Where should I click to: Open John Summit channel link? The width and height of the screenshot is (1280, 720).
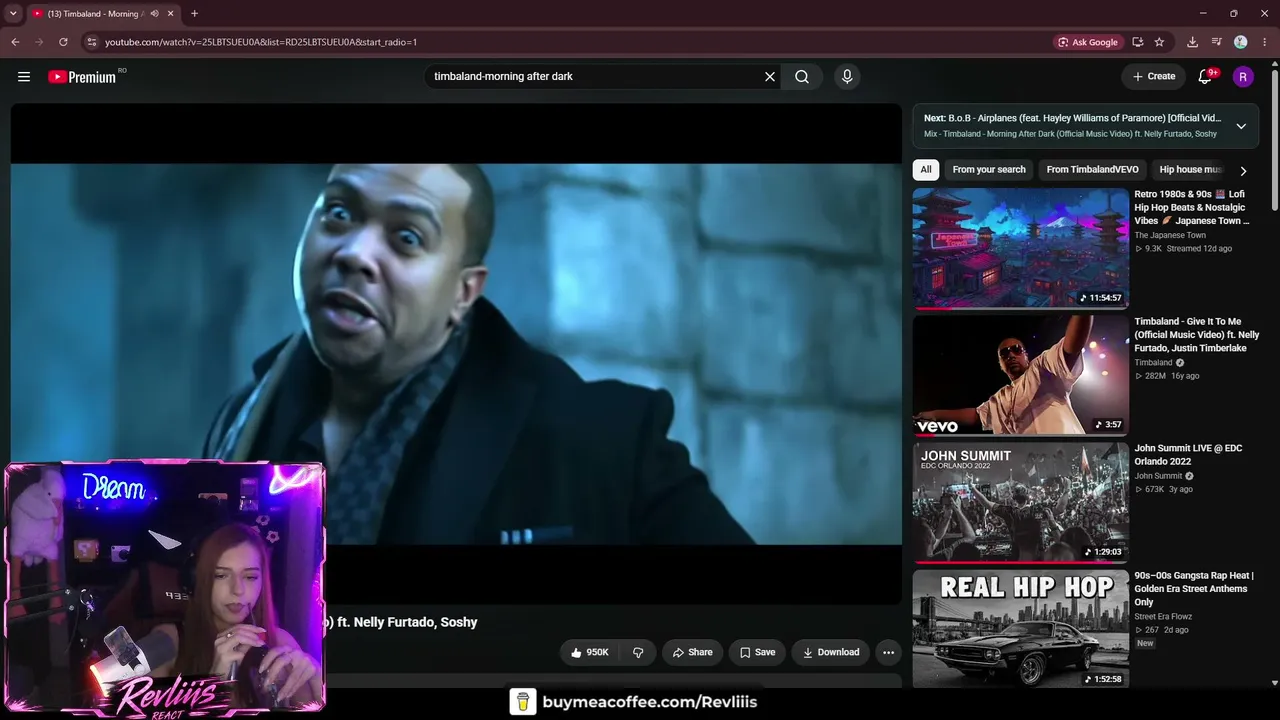[x=1158, y=476]
